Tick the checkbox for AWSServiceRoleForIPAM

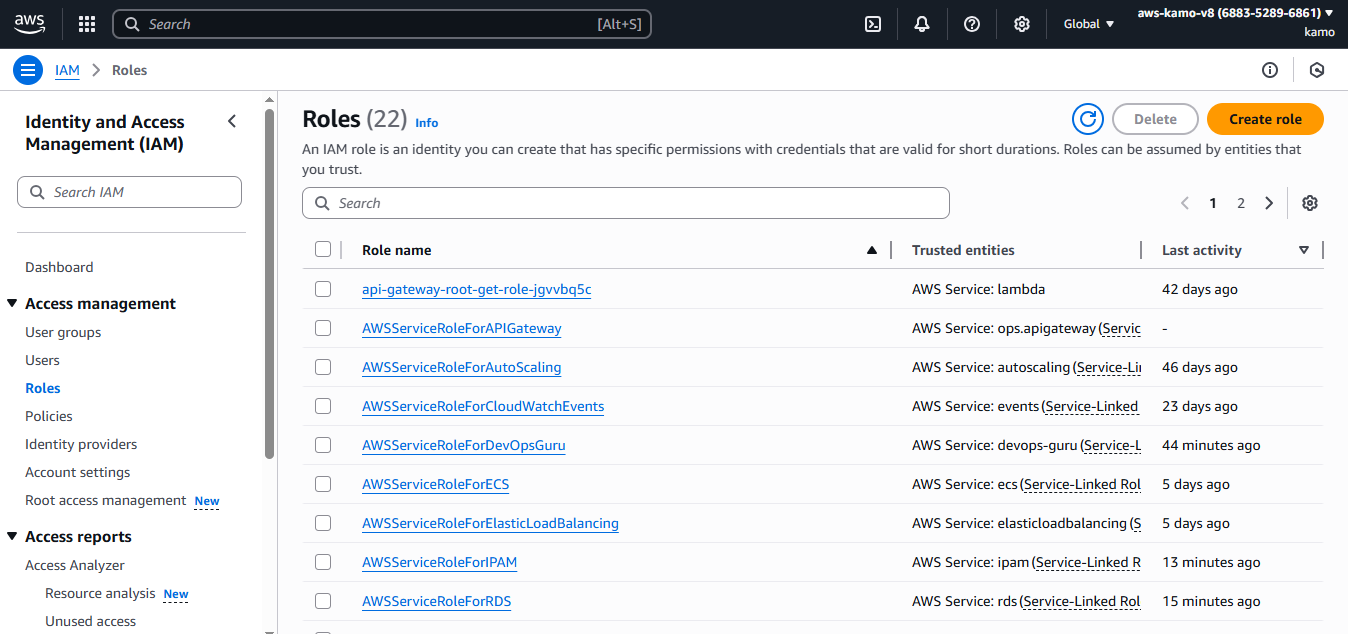click(323, 562)
